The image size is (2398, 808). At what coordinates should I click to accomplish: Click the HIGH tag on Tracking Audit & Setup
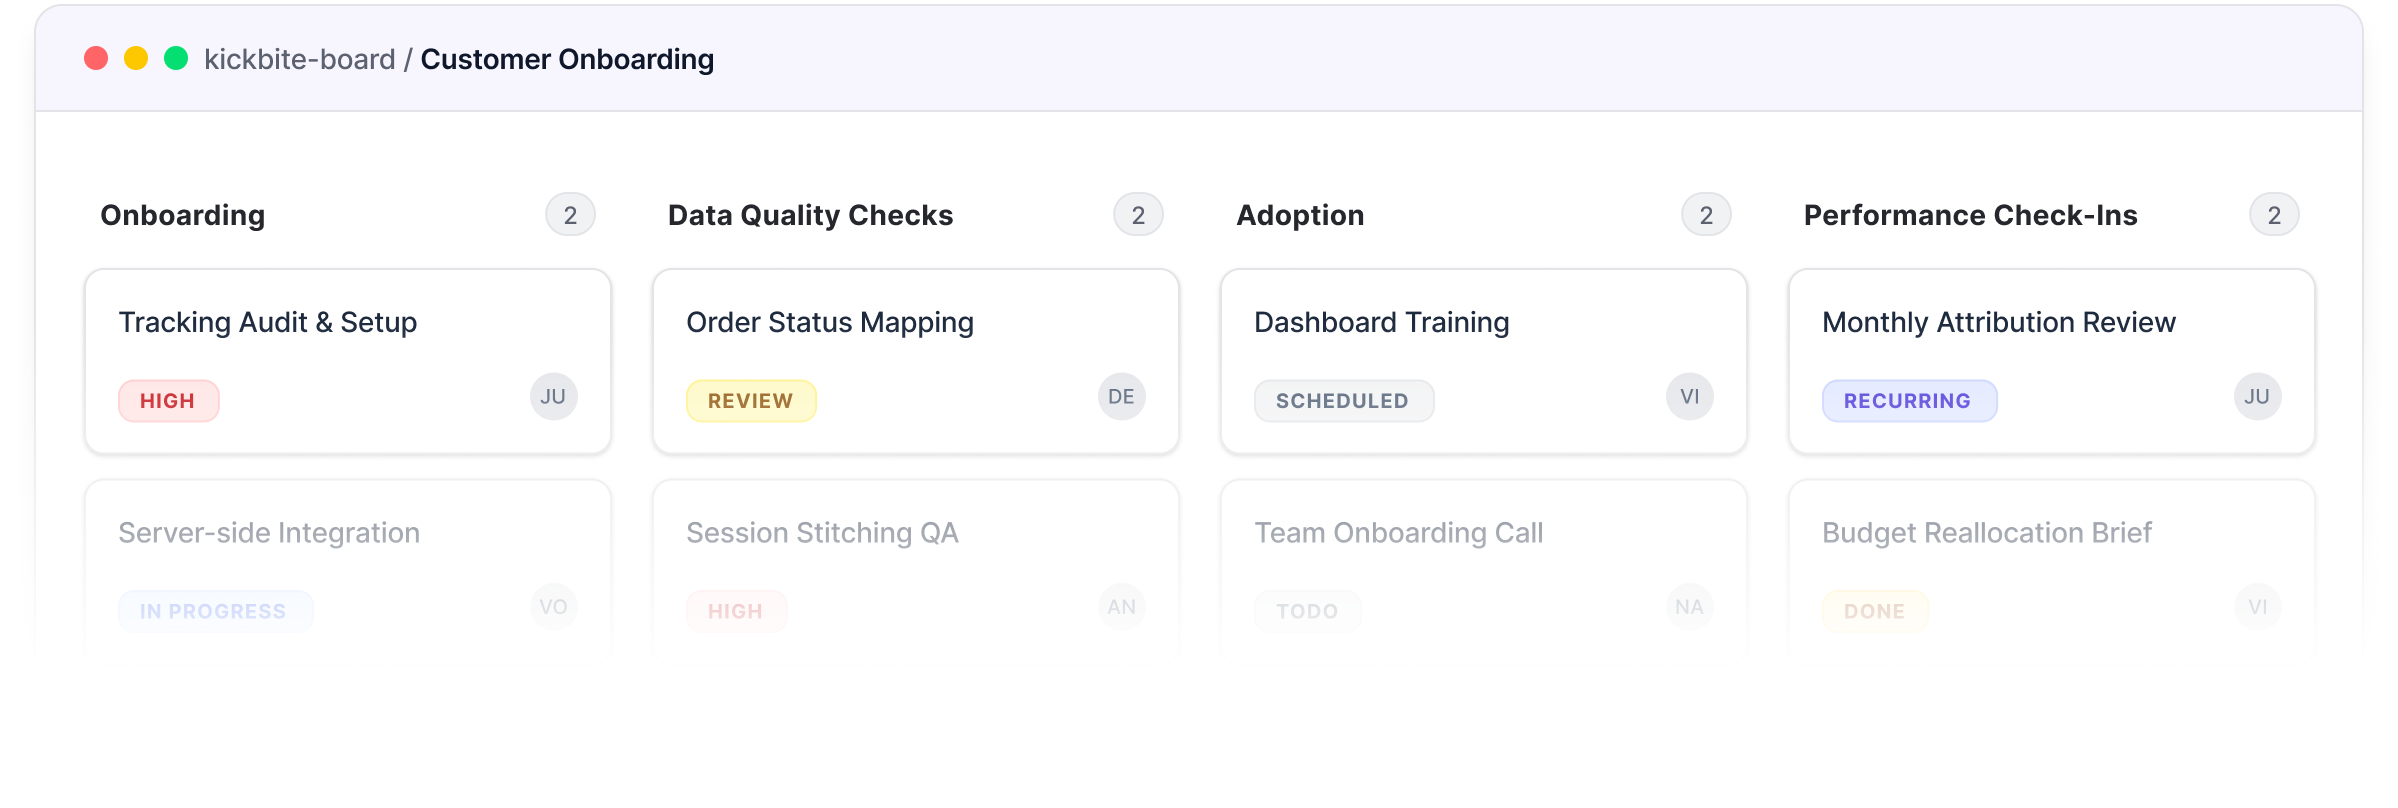(x=168, y=401)
